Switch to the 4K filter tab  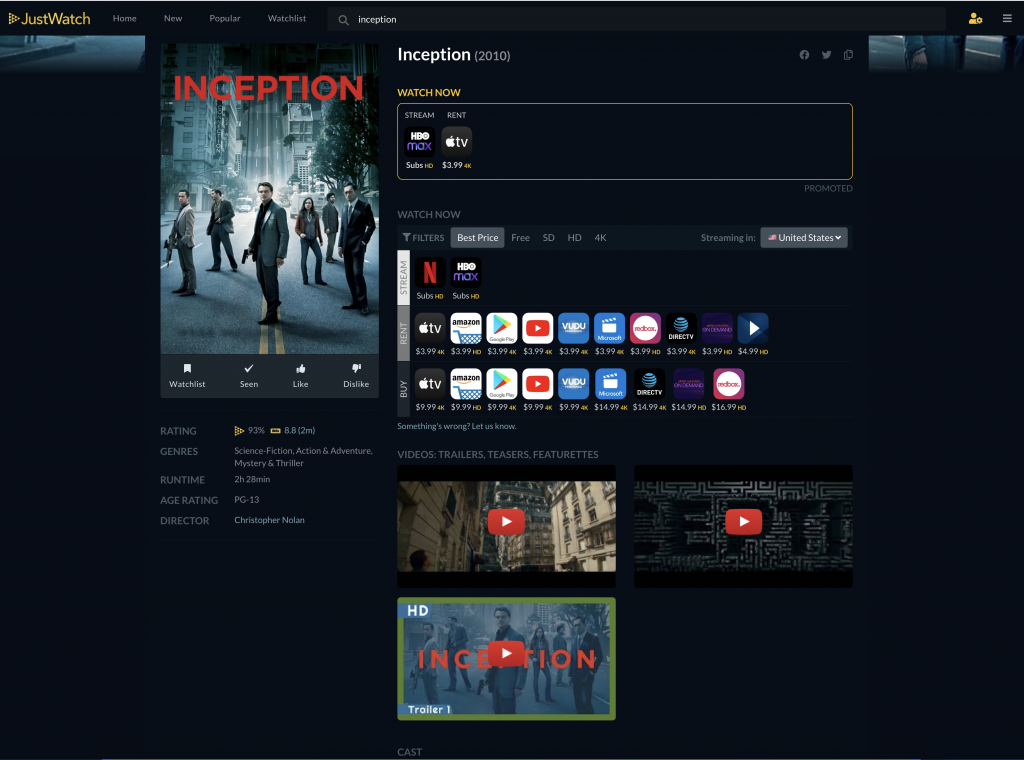[600, 238]
